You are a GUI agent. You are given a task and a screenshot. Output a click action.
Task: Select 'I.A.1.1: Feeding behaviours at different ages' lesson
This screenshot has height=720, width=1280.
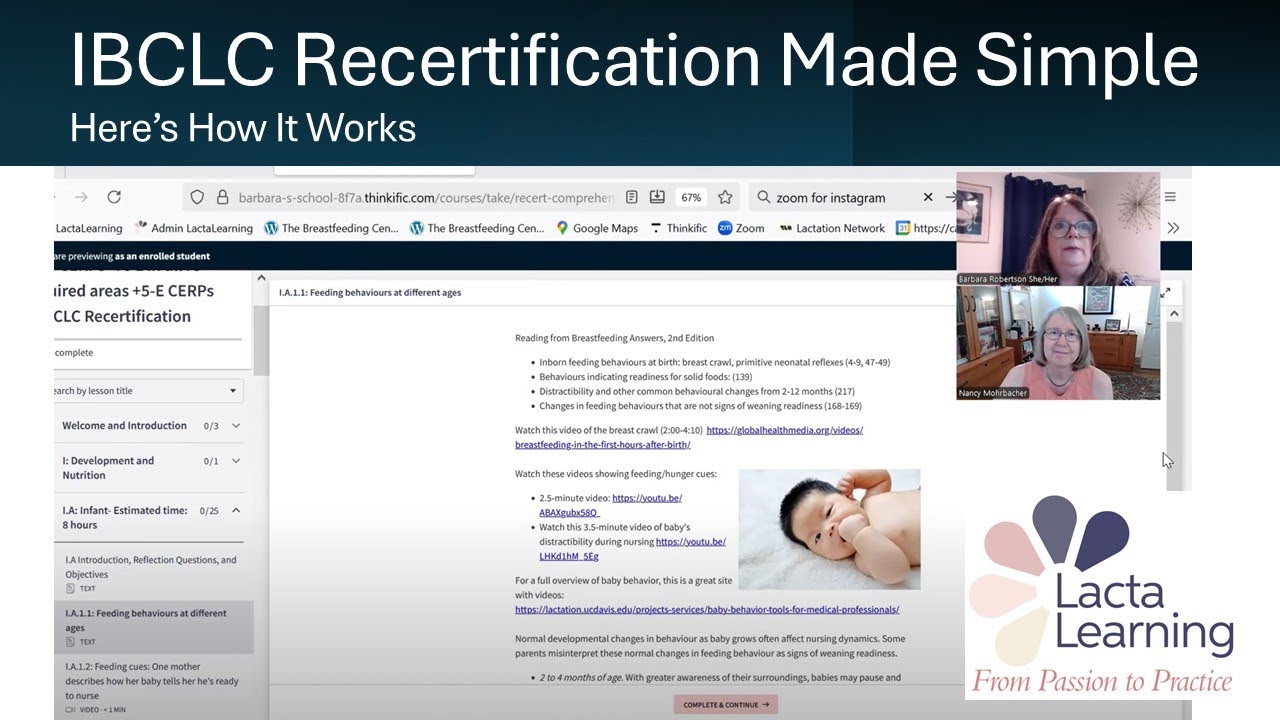[153, 627]
